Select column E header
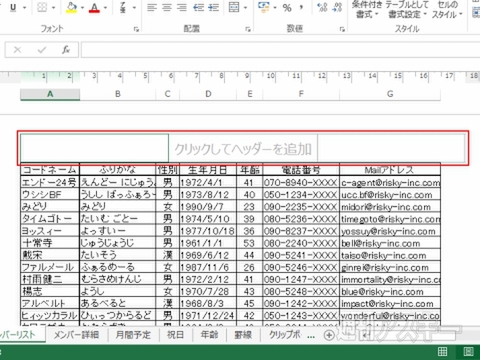The height and width of the screenshot is (360, 480). pos(250,94)
